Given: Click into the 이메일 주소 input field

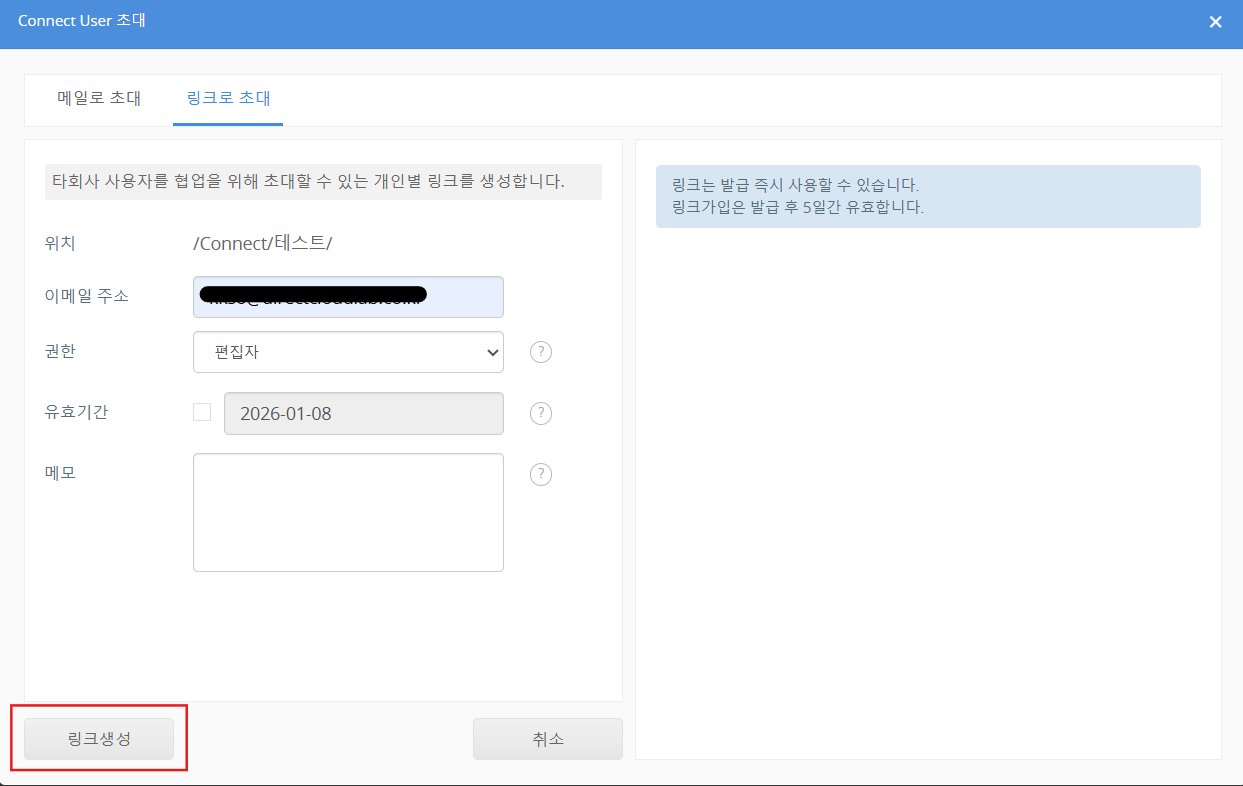Looking at the screenshot, I should point(348,297).
